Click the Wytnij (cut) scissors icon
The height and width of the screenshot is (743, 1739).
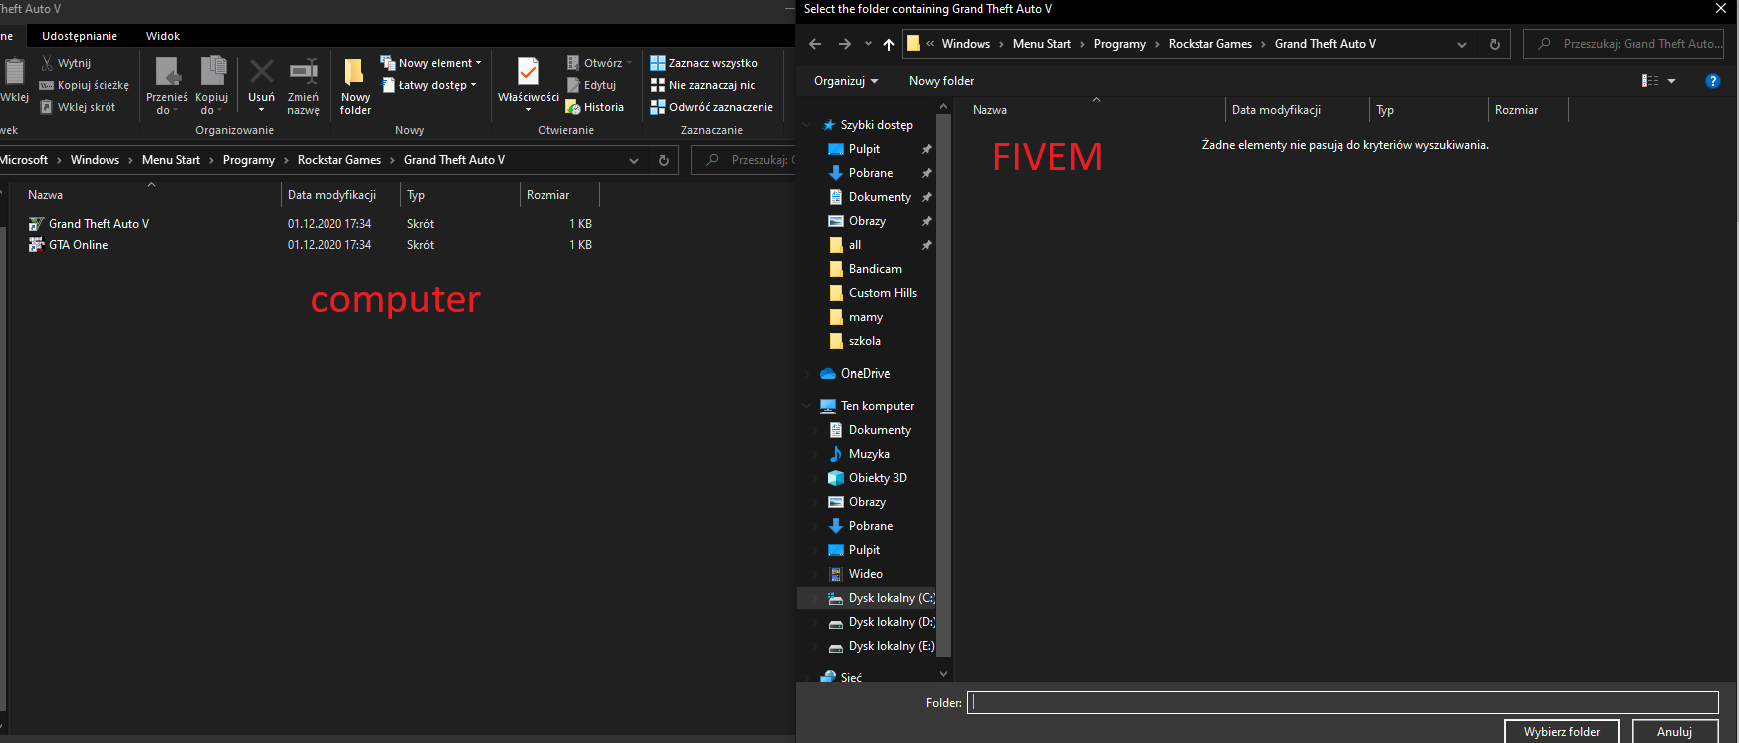(x=47, y=63)
